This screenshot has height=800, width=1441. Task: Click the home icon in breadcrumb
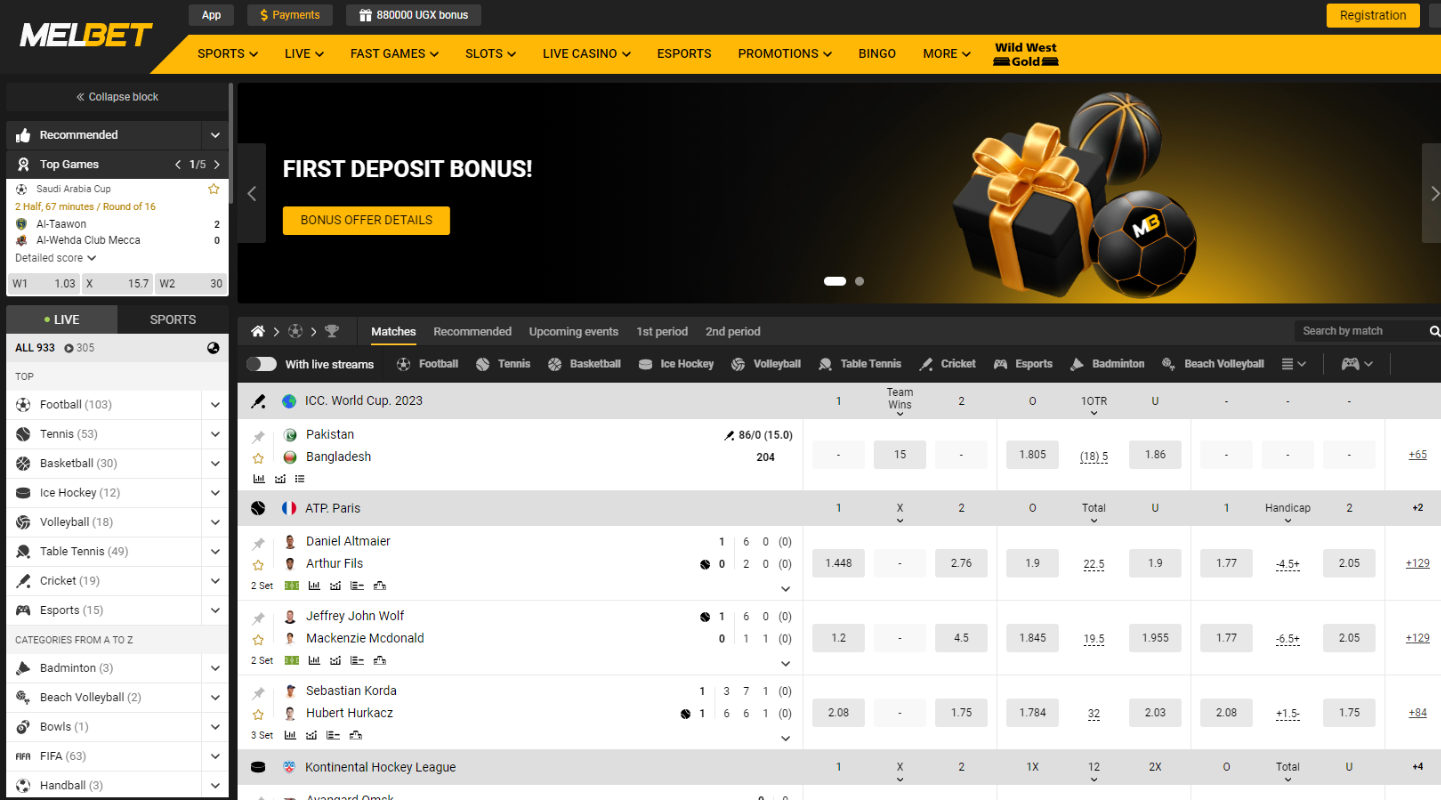pos(258,331)
